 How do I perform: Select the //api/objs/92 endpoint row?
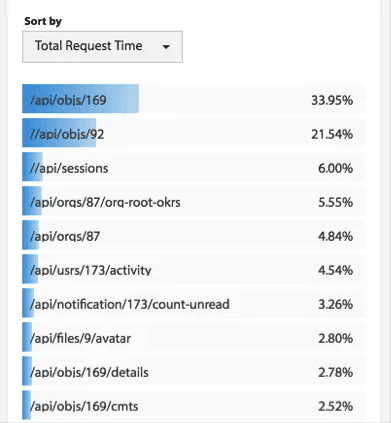coord(194,133)
